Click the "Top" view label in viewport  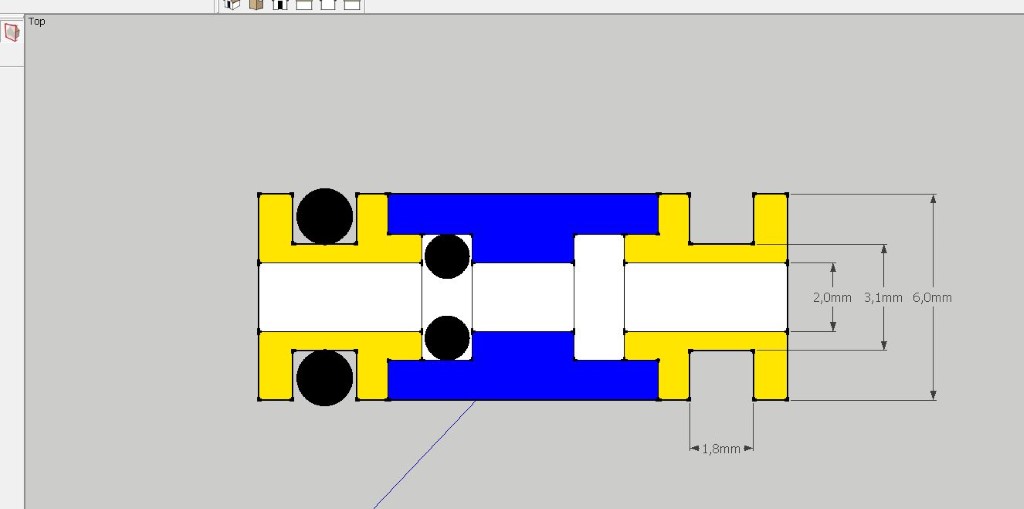[37, 21]
